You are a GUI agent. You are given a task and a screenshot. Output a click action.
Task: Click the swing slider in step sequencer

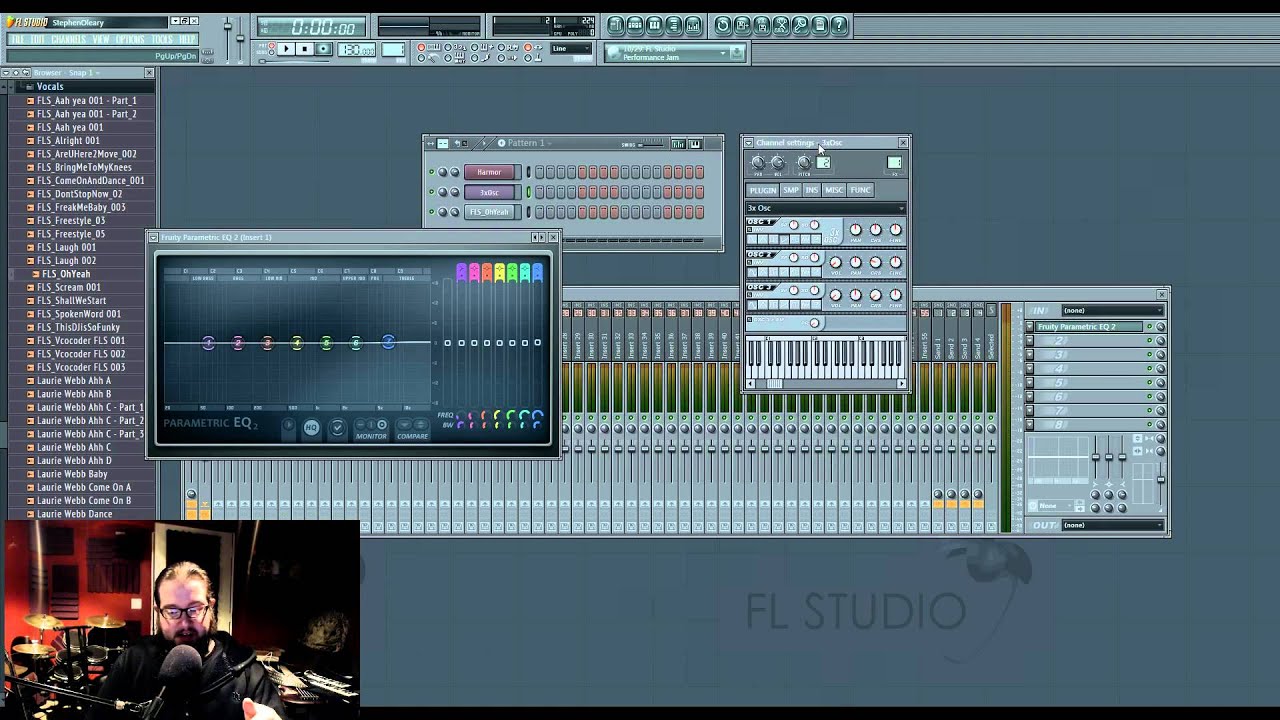[652, 144]
